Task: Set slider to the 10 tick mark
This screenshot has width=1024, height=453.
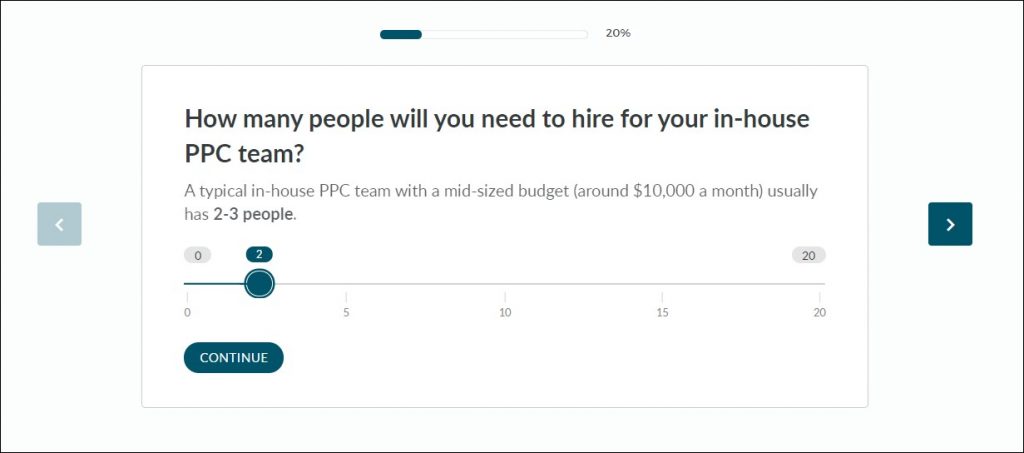Action: tap(505, 284)
